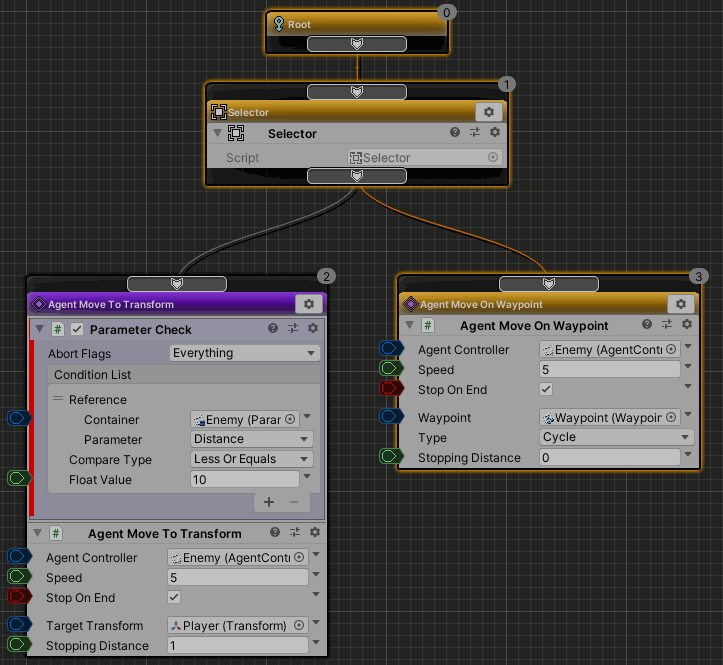Open presets for Parameter Check component
The height and width of the screenshot is (665, 723).
click(293, 328)
